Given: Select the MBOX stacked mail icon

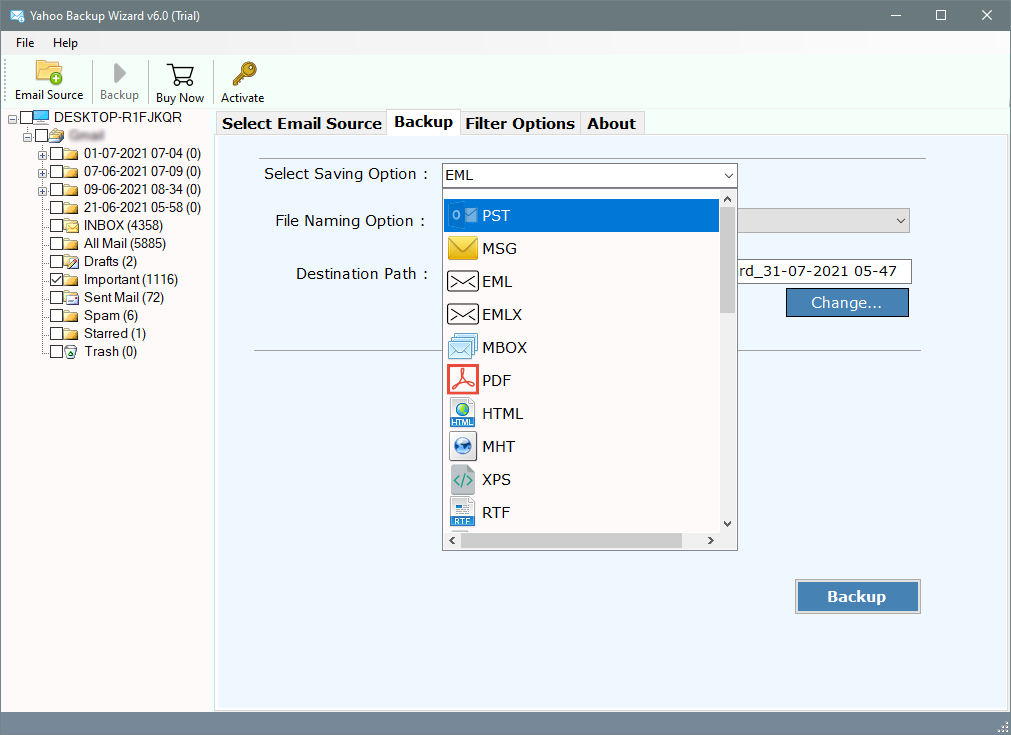Looking at the screenshot, I should (x=462, y=347).
